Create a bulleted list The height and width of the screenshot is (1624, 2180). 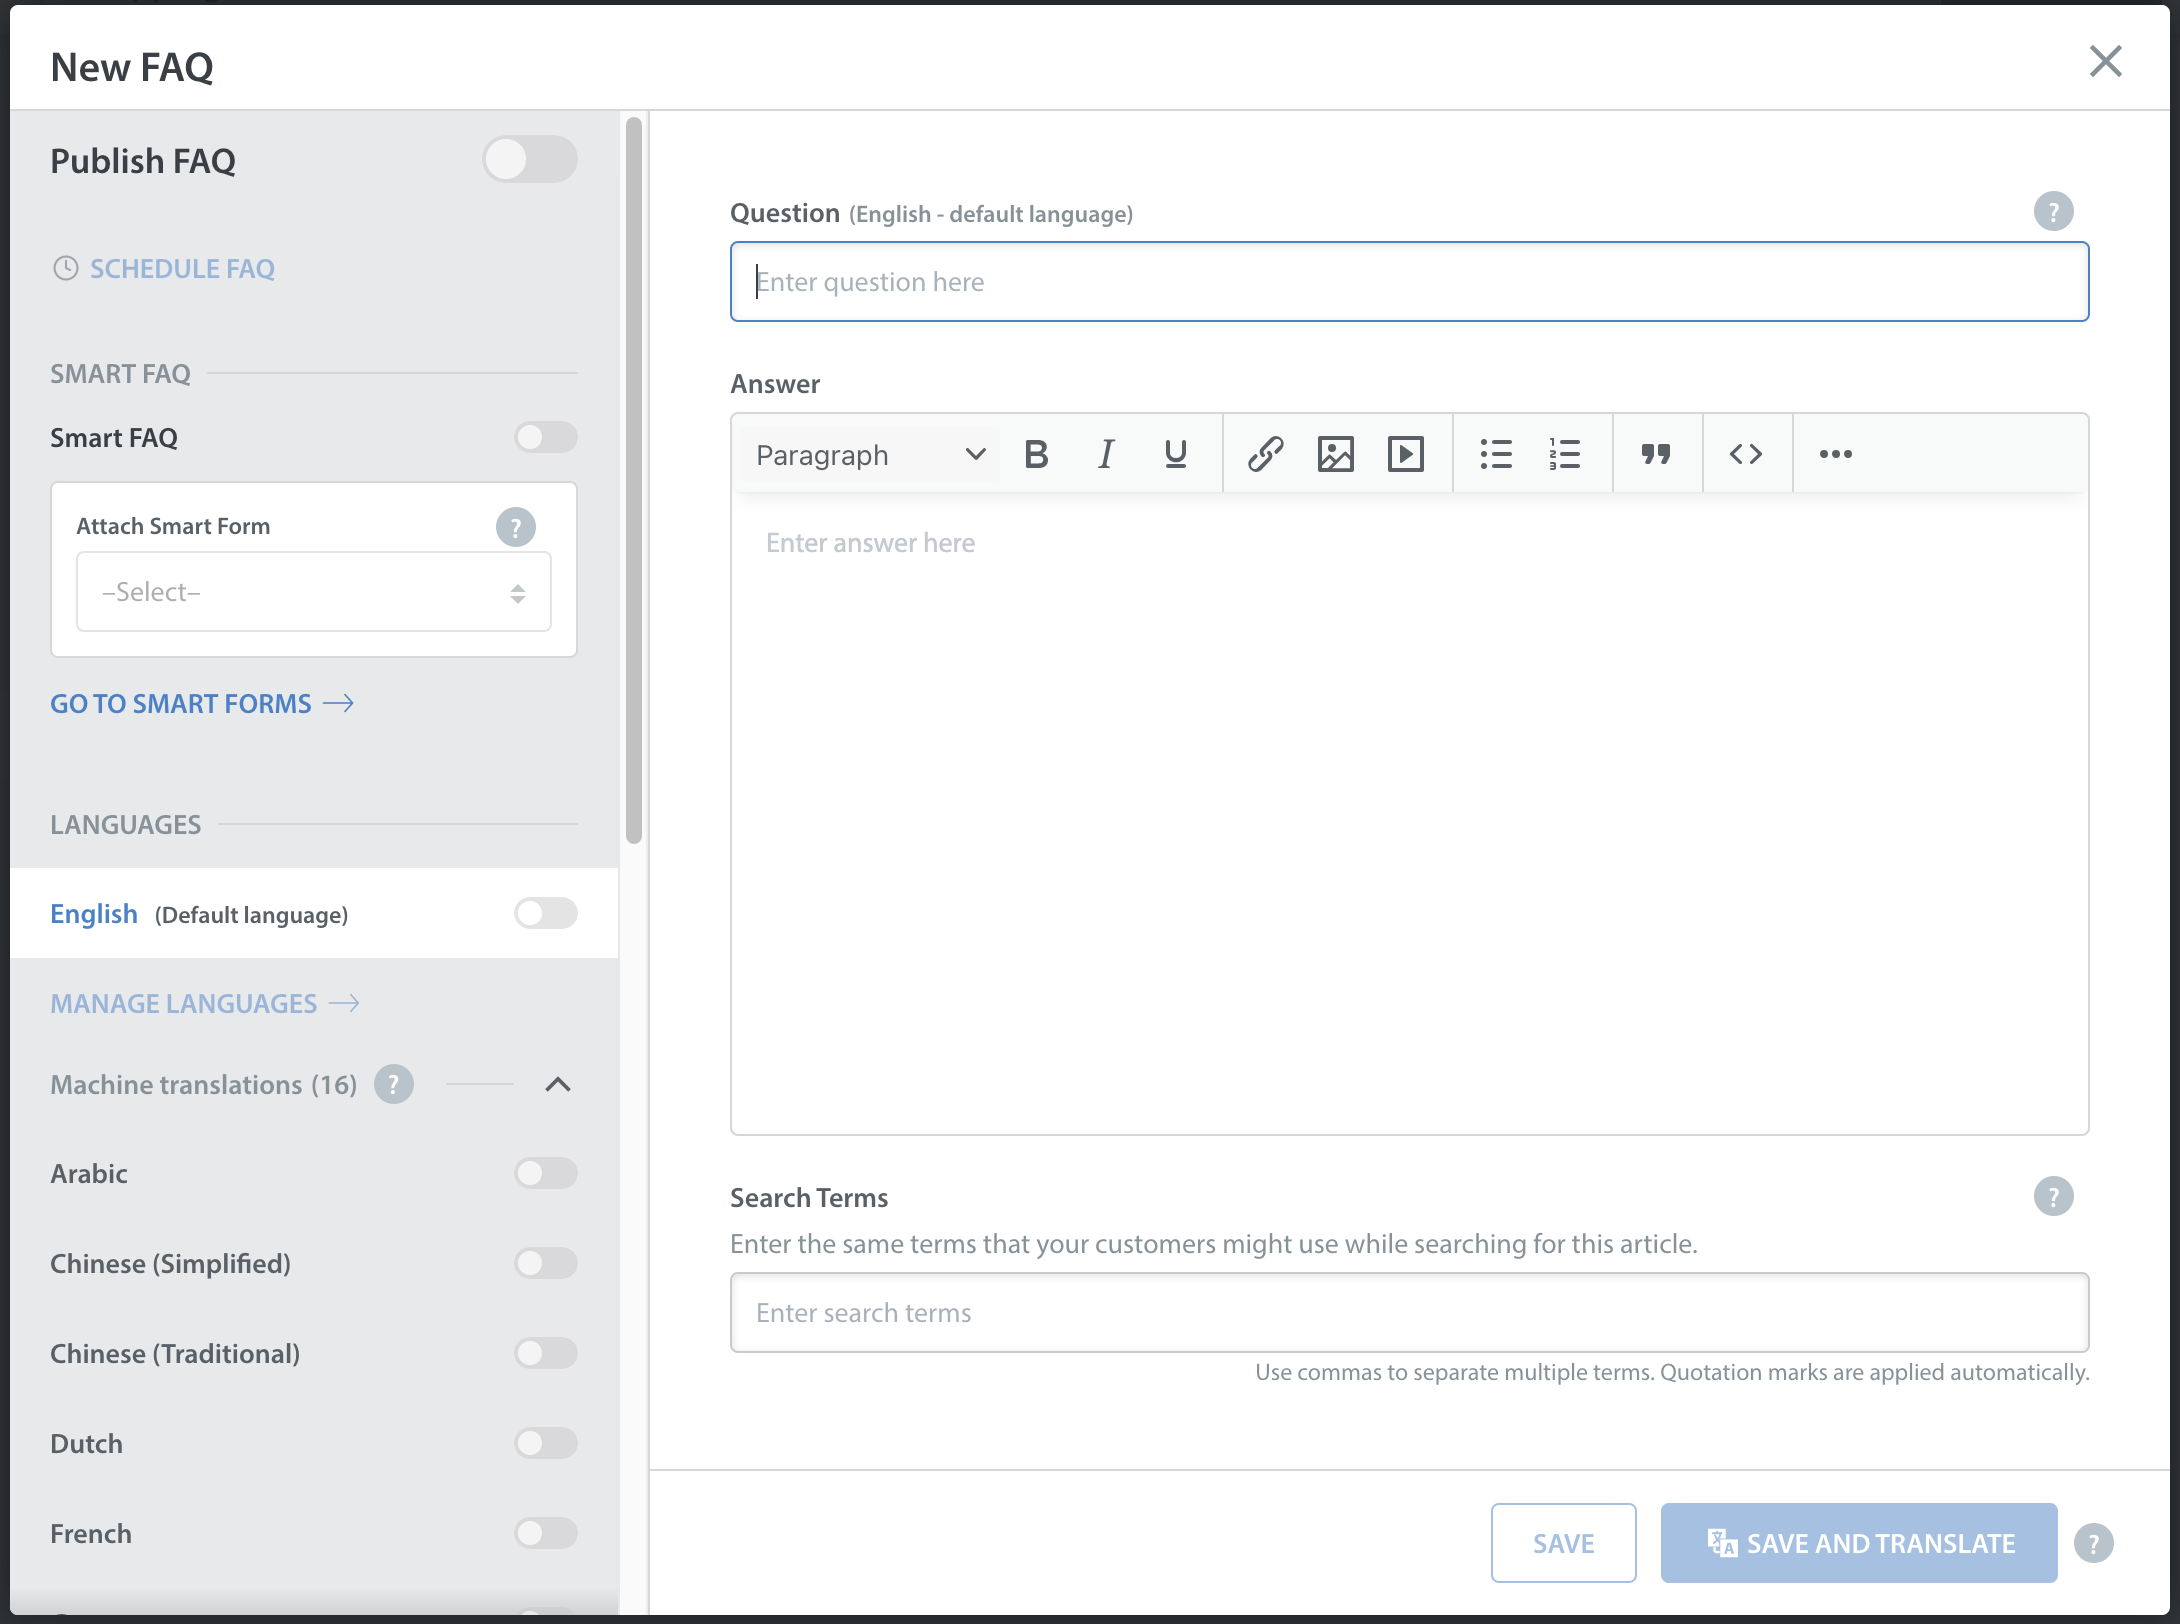pyautogui.click(x=1496, y=454)
